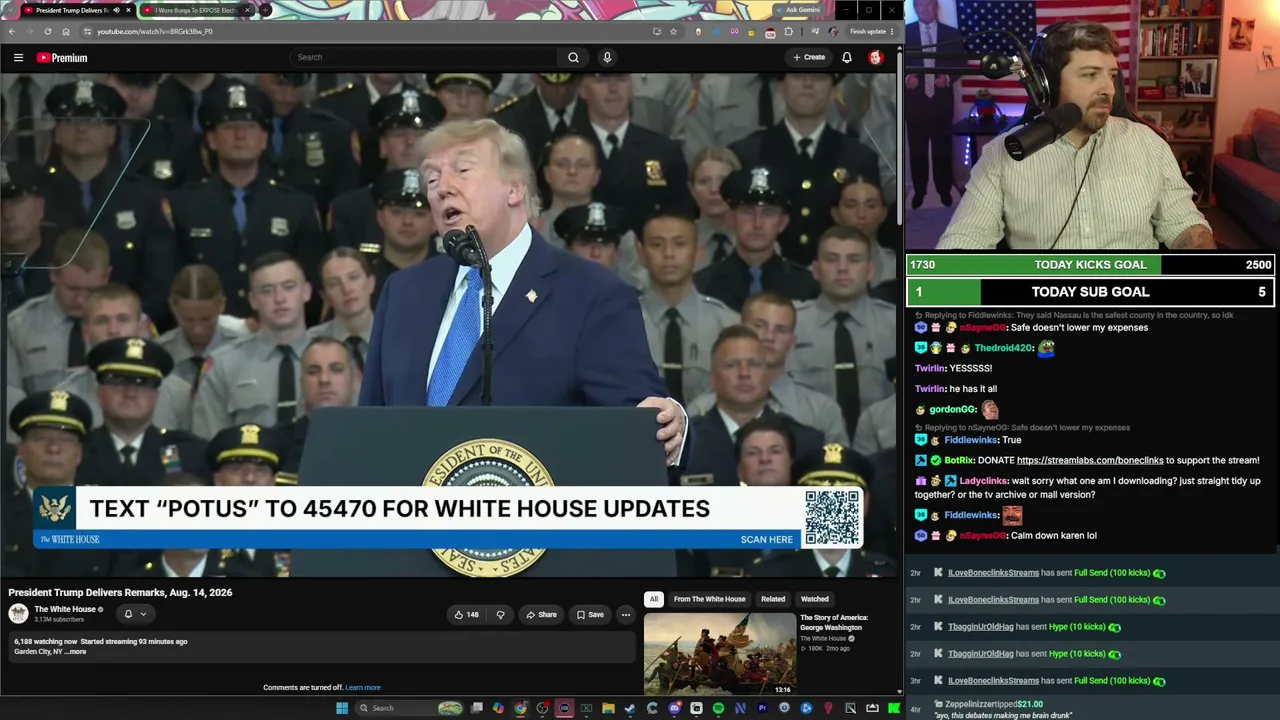
Task: Click the TODAY KICKS GOAL progress bar
Action: [x=1091, y=265]
